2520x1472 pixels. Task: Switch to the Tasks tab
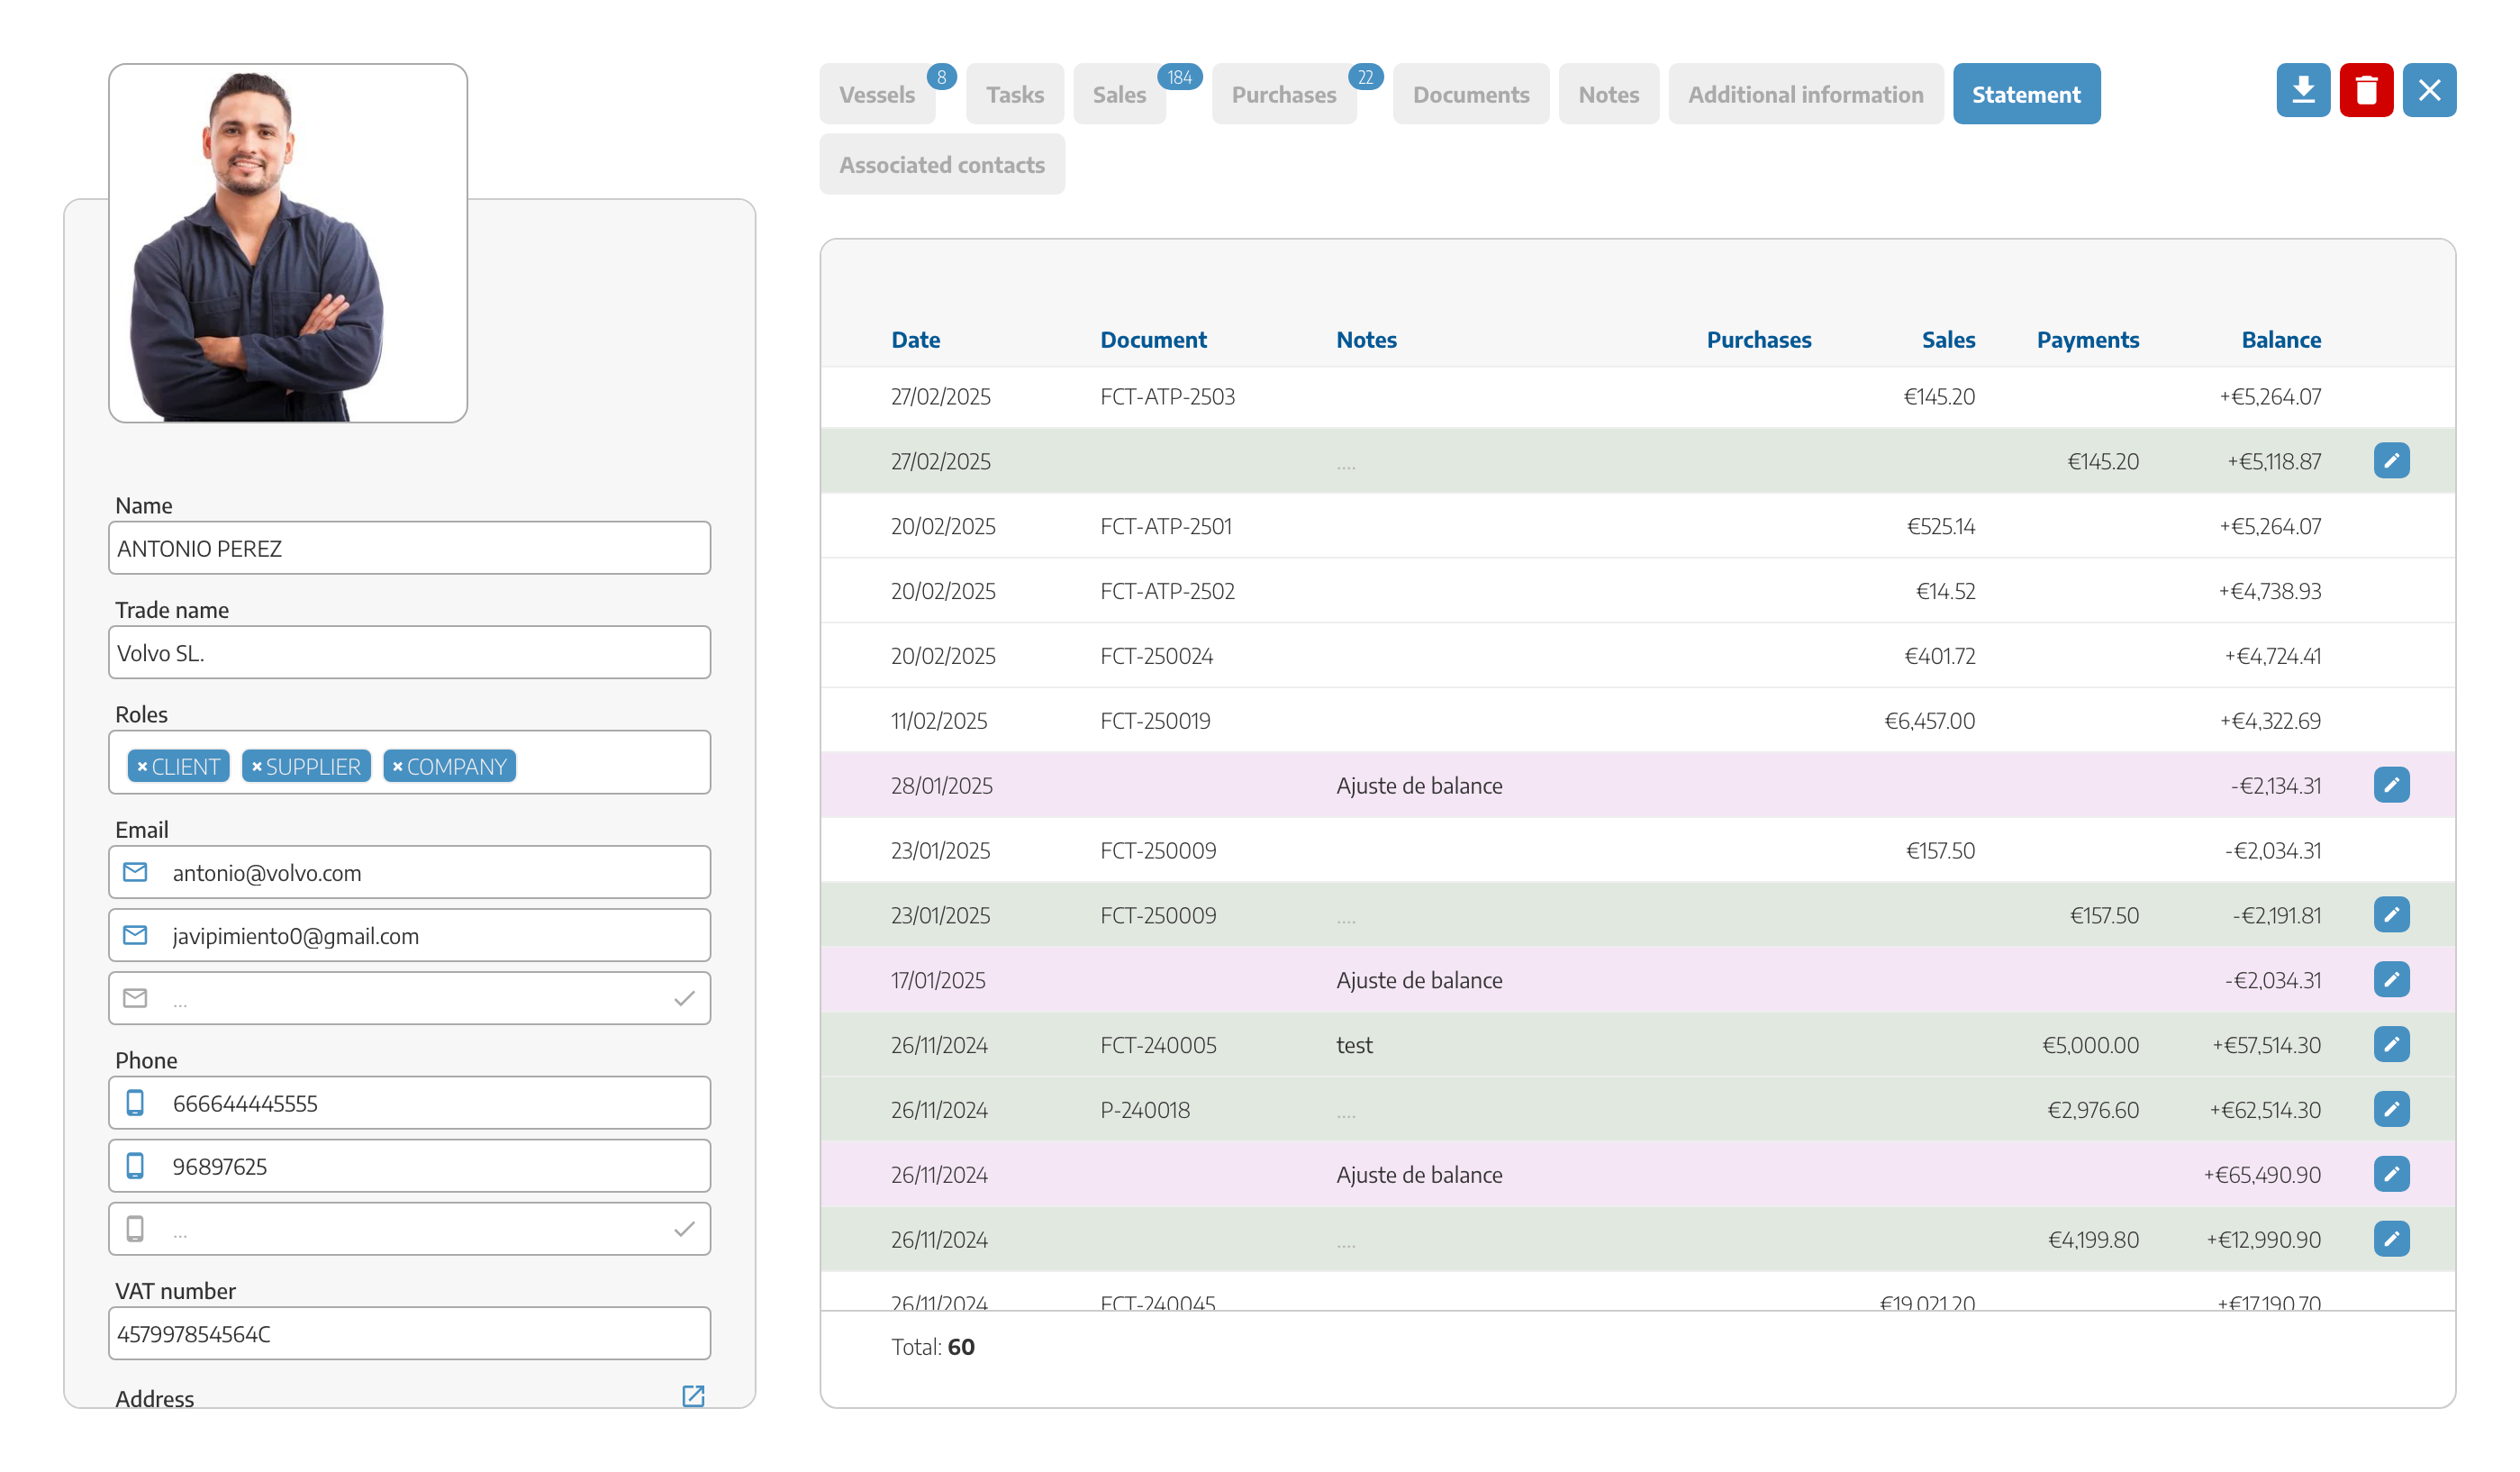pyautogui.click(x=1014, y=94)
